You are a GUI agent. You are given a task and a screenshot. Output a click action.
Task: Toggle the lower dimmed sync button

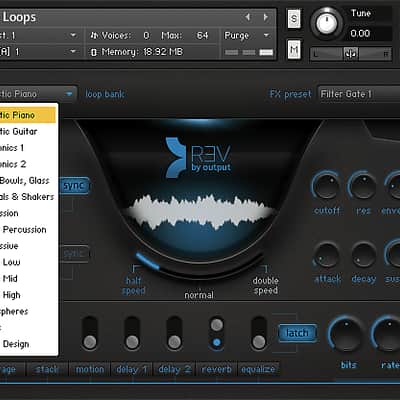74,254
